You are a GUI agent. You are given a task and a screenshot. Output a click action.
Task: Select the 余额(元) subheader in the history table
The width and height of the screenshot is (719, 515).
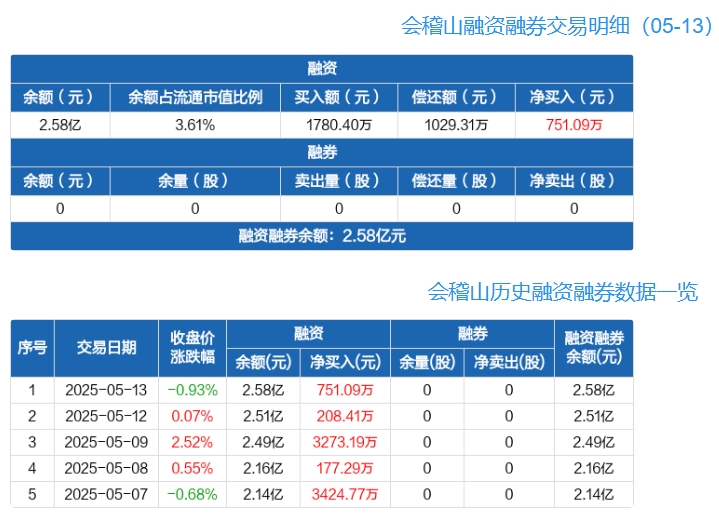coord(263,363)
